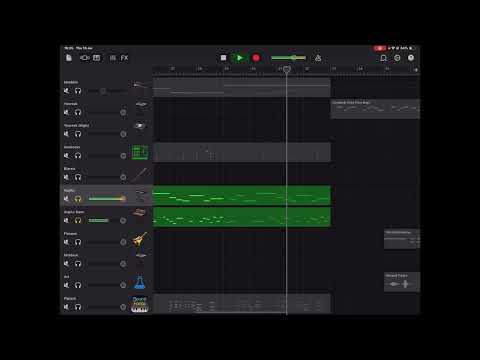480x360 pixels.
Task: Select the green beat sequencer grid icon
Action: point(140,152)
